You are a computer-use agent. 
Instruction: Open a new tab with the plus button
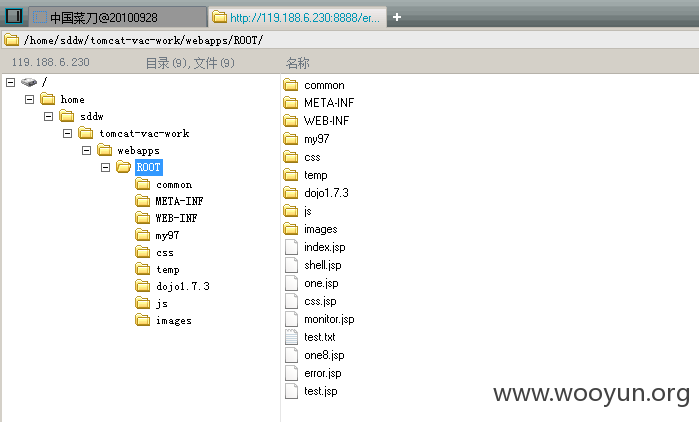coord(397,17)
